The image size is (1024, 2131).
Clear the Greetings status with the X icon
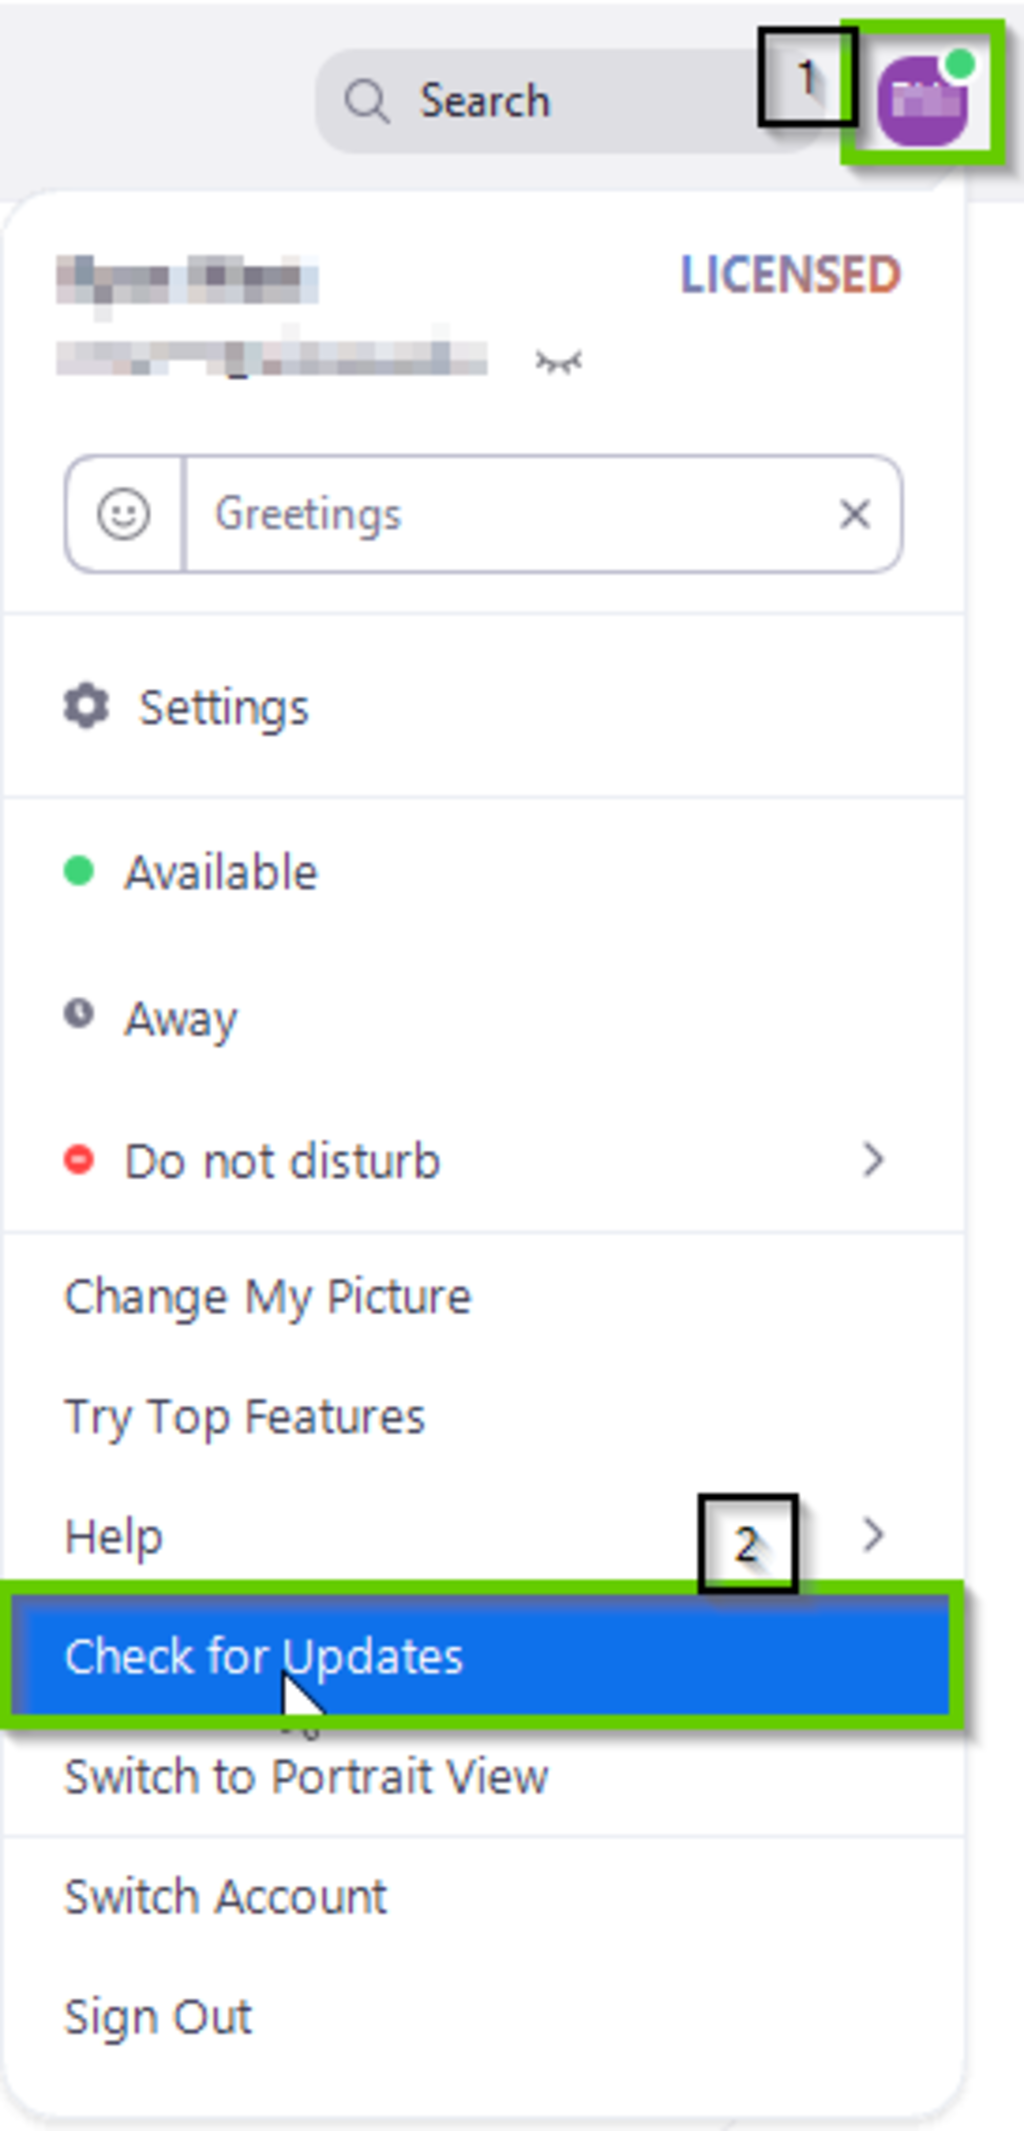(855, 514)
